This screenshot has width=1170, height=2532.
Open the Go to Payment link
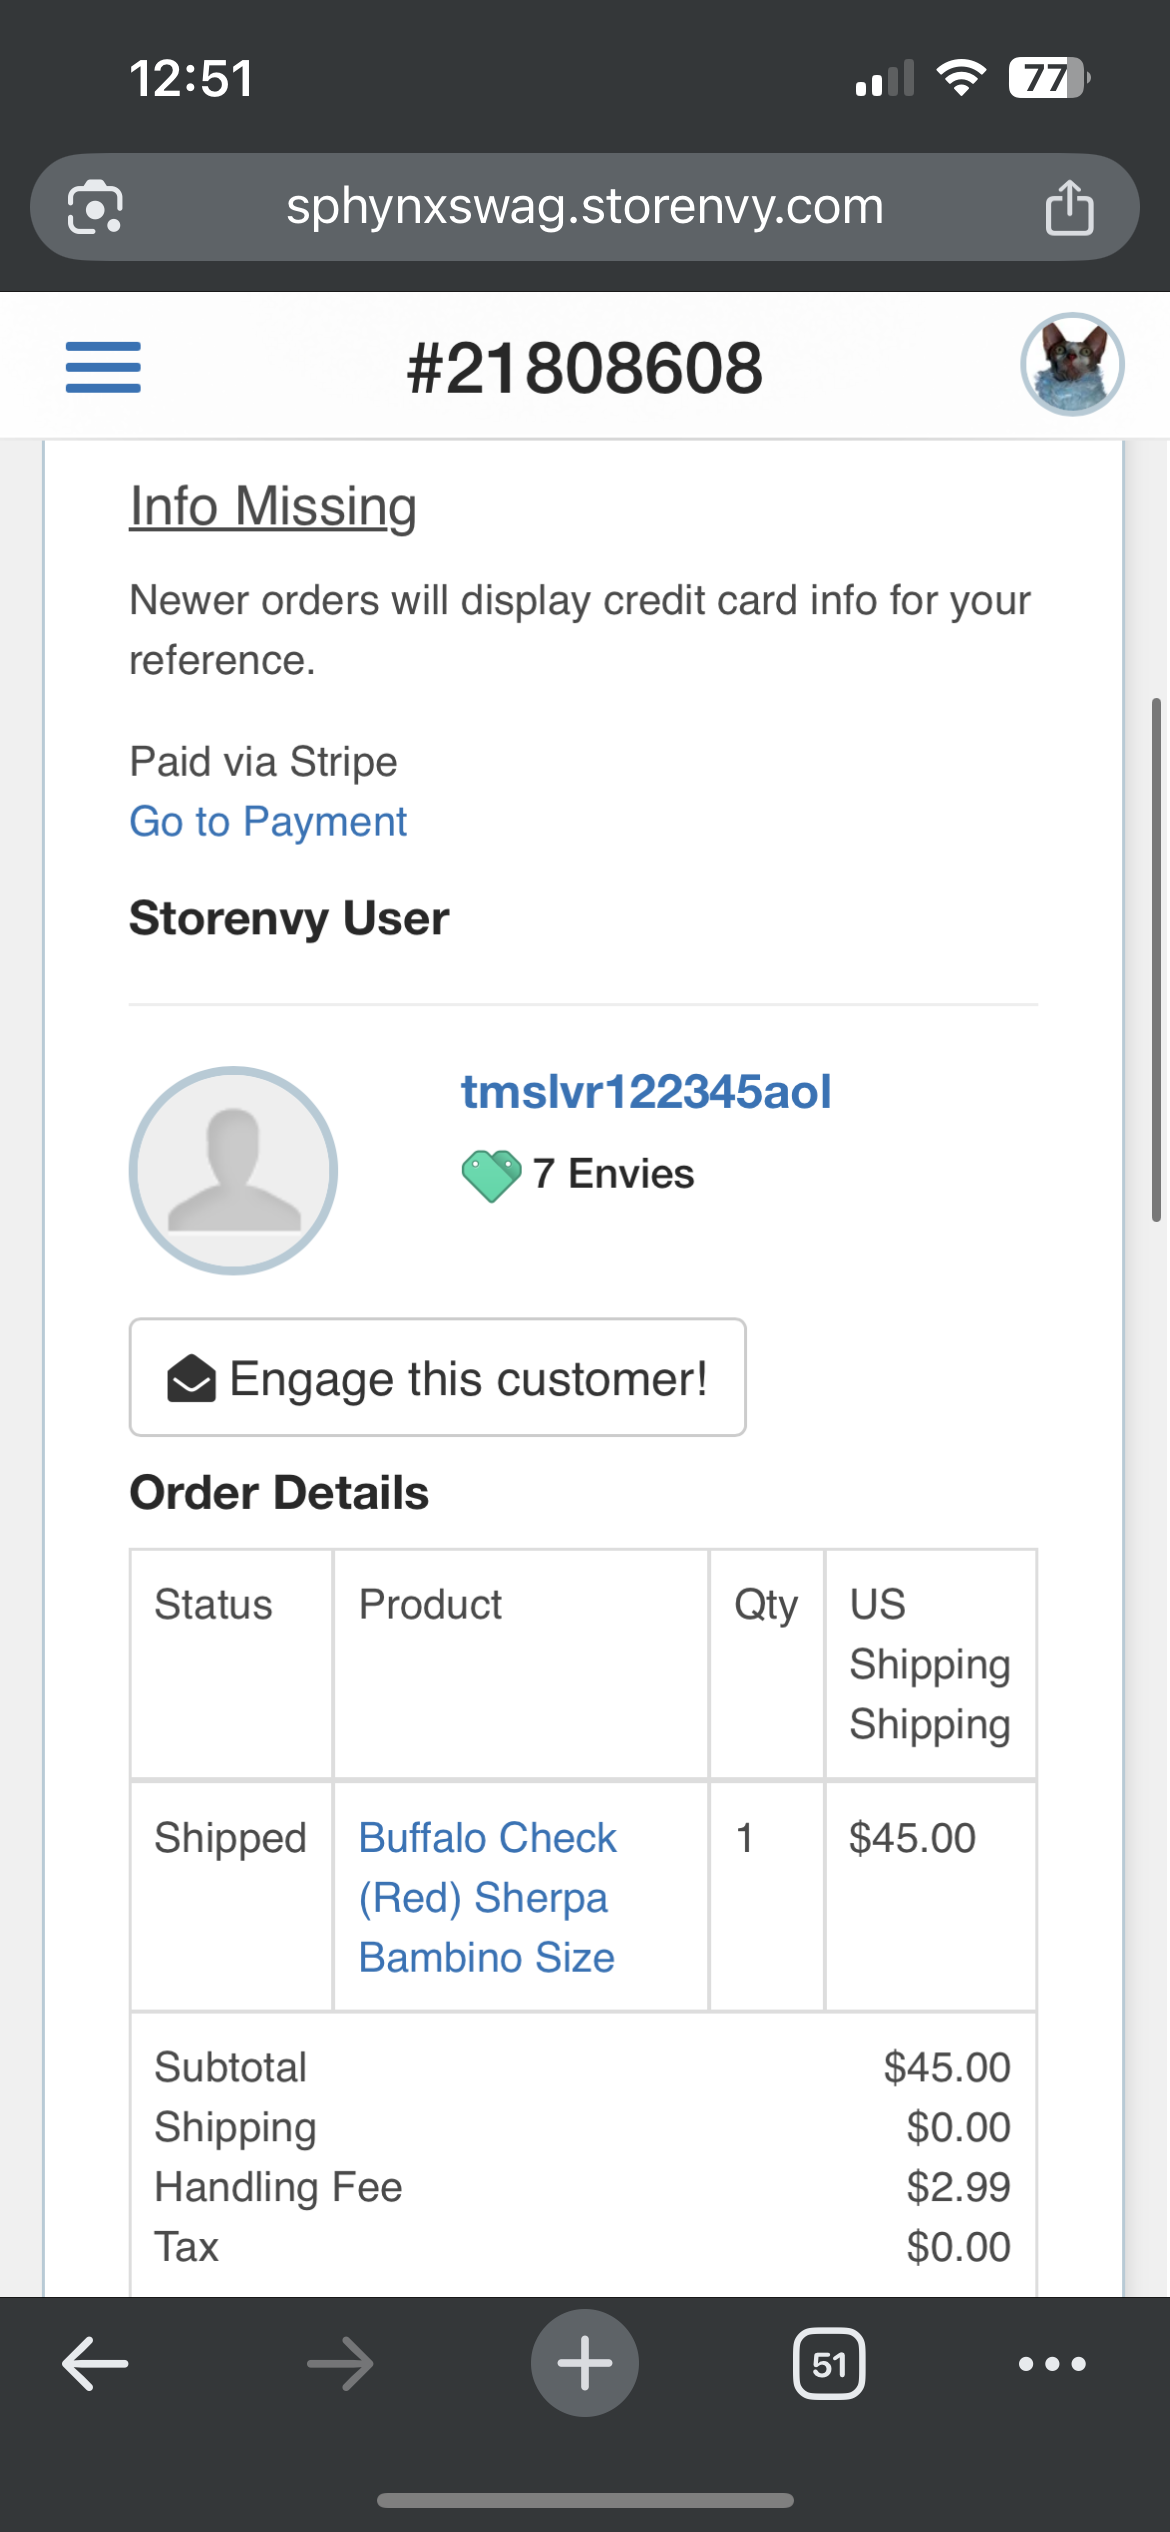[x=268, y=822]
